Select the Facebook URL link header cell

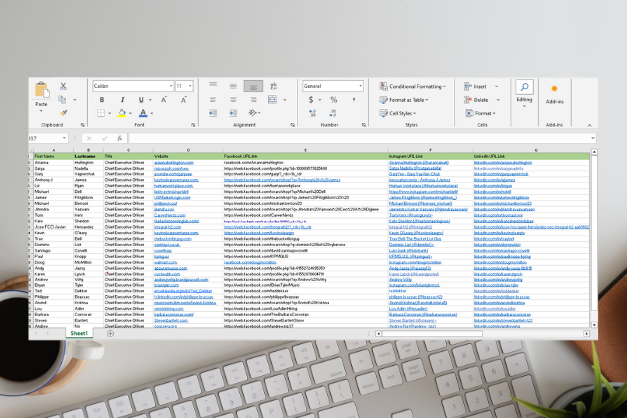point(306,156)
